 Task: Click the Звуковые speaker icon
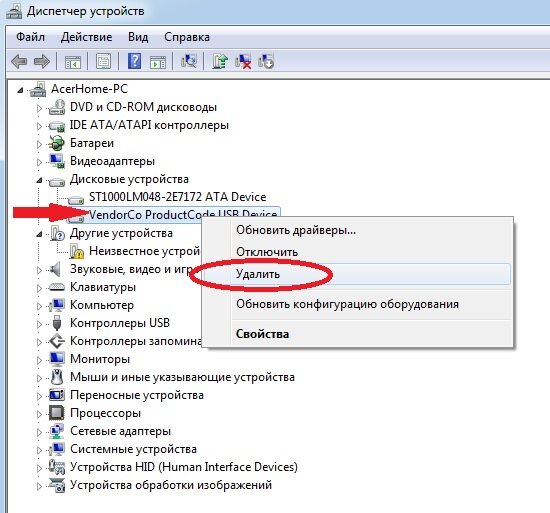55,269
